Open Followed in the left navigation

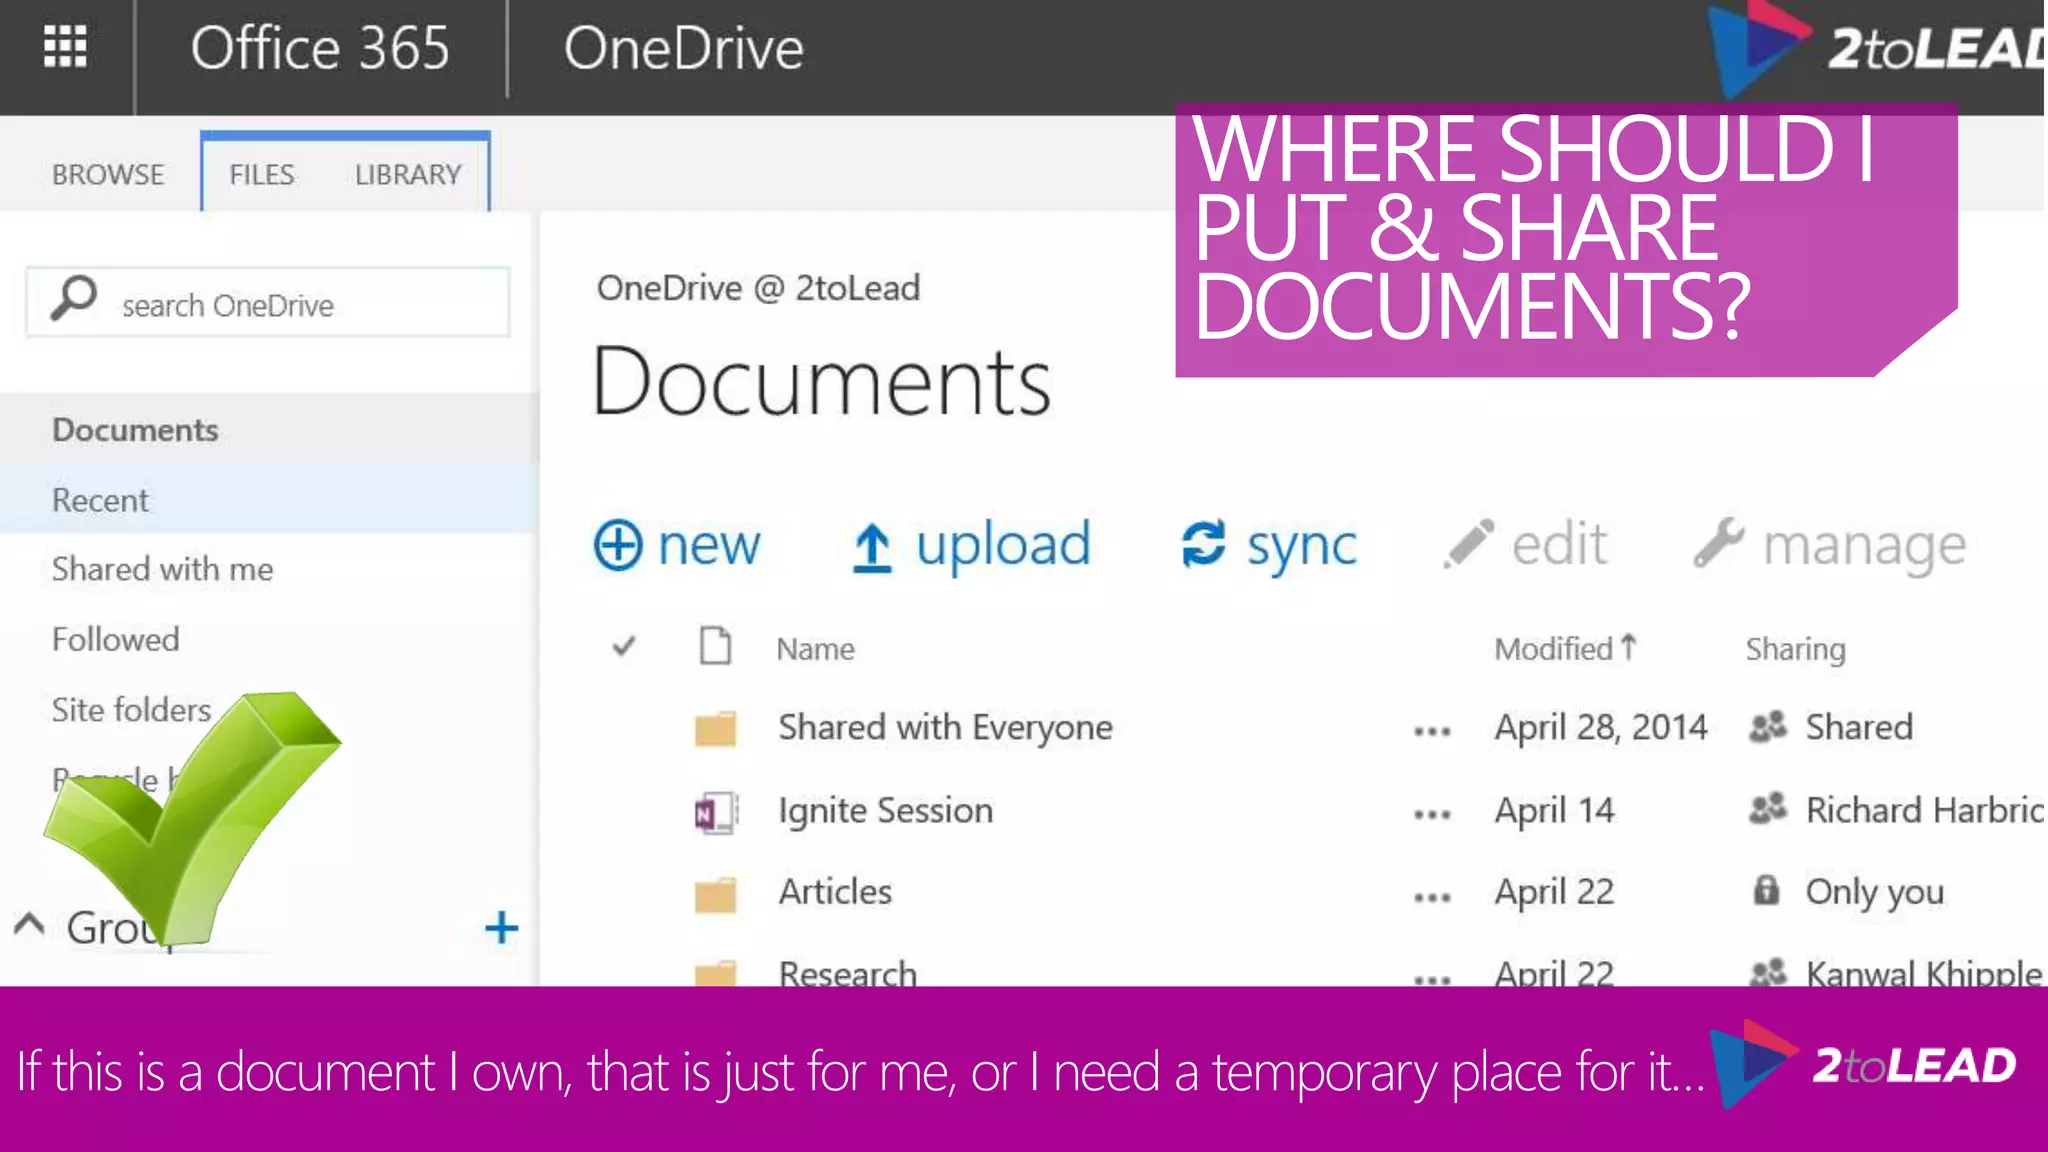click(115, 639)
